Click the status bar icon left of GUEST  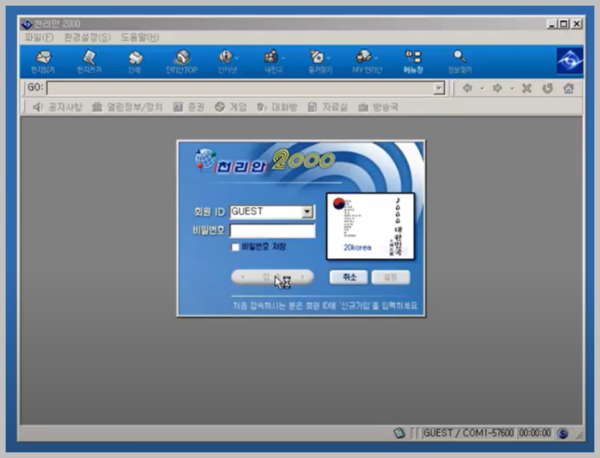pos(399,433)
